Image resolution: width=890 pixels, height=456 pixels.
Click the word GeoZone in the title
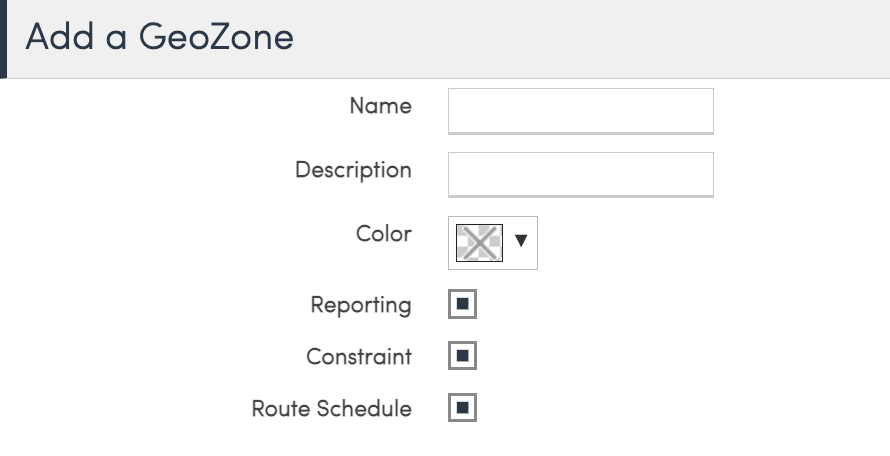pyautogui.click(x=216, y=37)
